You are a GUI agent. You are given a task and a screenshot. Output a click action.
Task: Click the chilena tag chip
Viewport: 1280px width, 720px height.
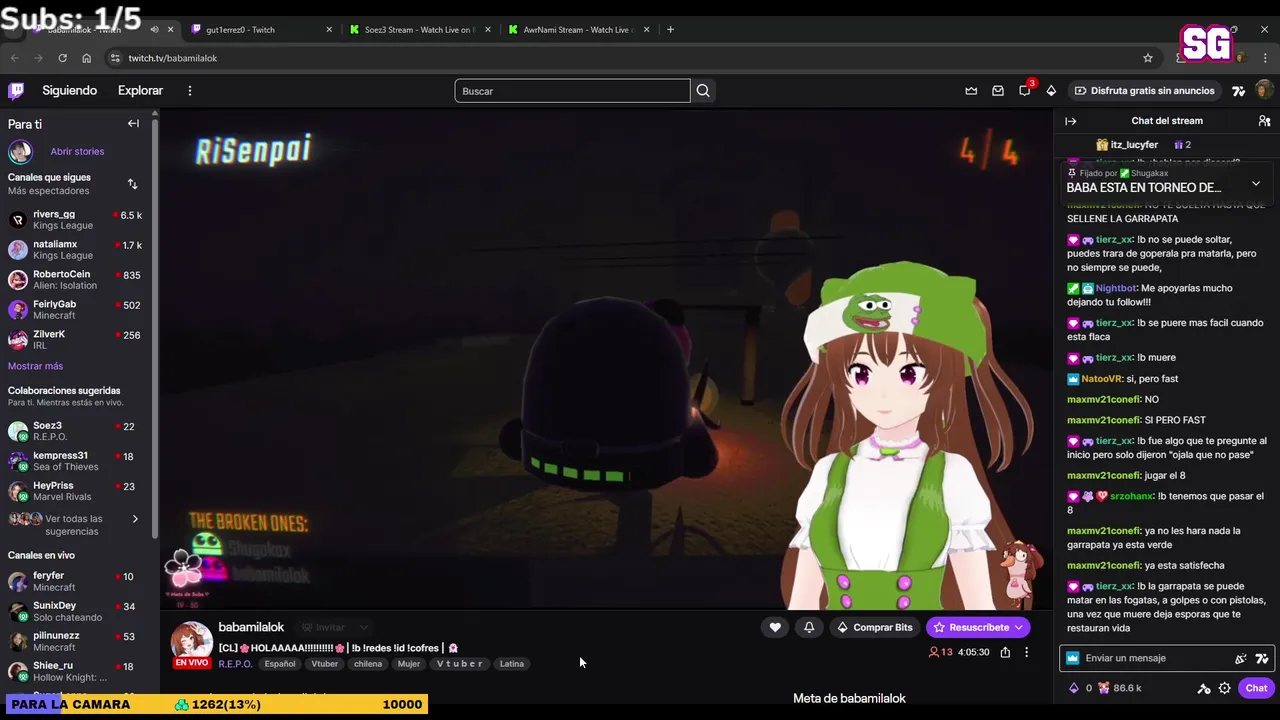[x=368, y=664]
